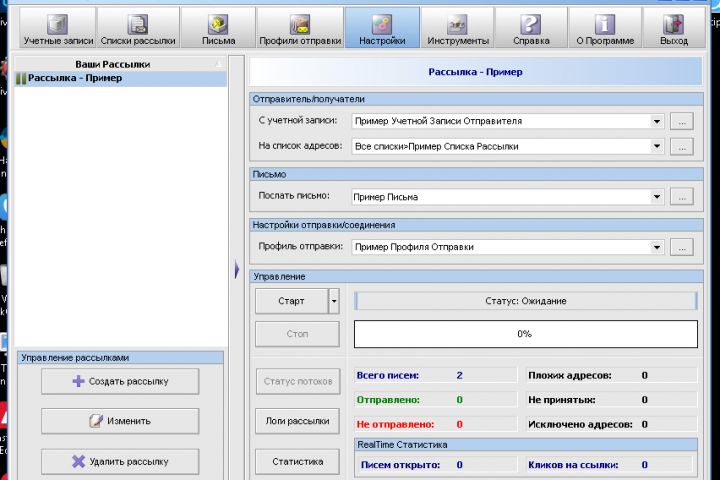Click ellipsis button next to С учетной записи
Screen dimensions: 720x480
[x=682, y=122]
